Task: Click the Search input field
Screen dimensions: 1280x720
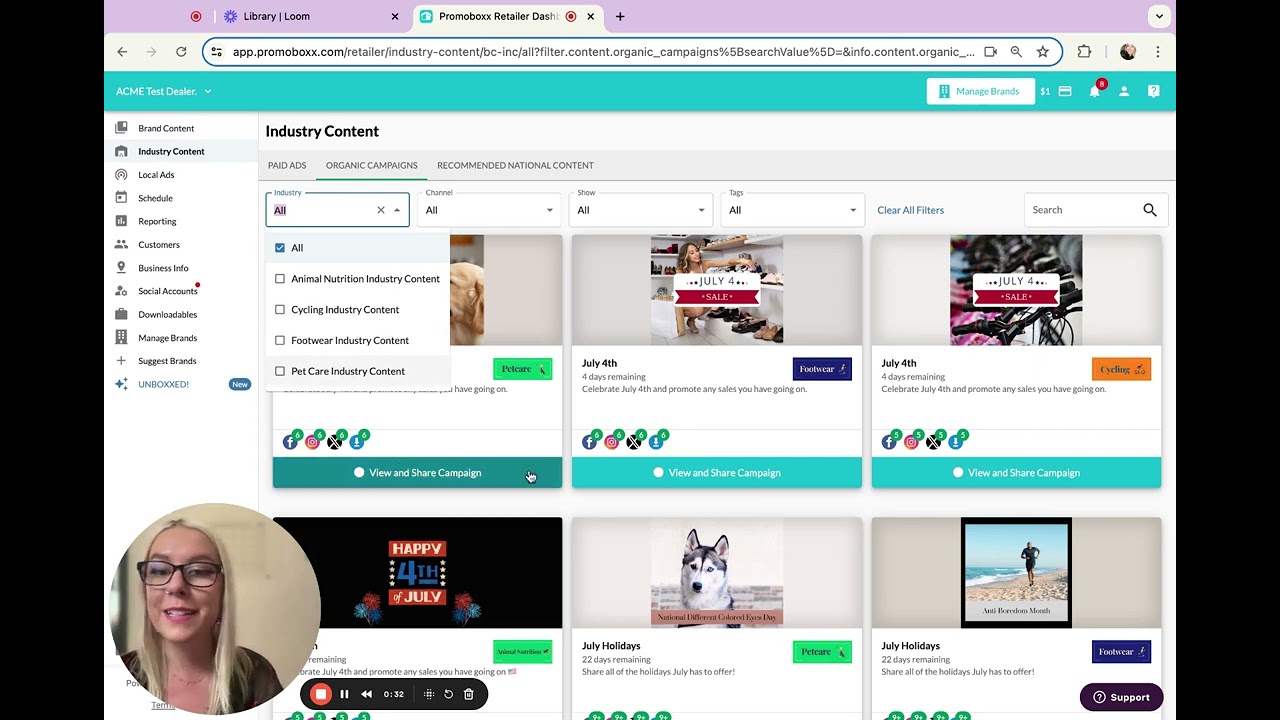Action: tap(1085, 210)
